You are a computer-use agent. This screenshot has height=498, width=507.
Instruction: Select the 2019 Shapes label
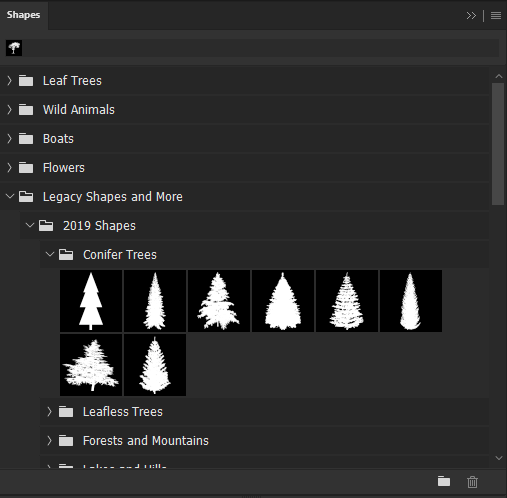(99, 226)
